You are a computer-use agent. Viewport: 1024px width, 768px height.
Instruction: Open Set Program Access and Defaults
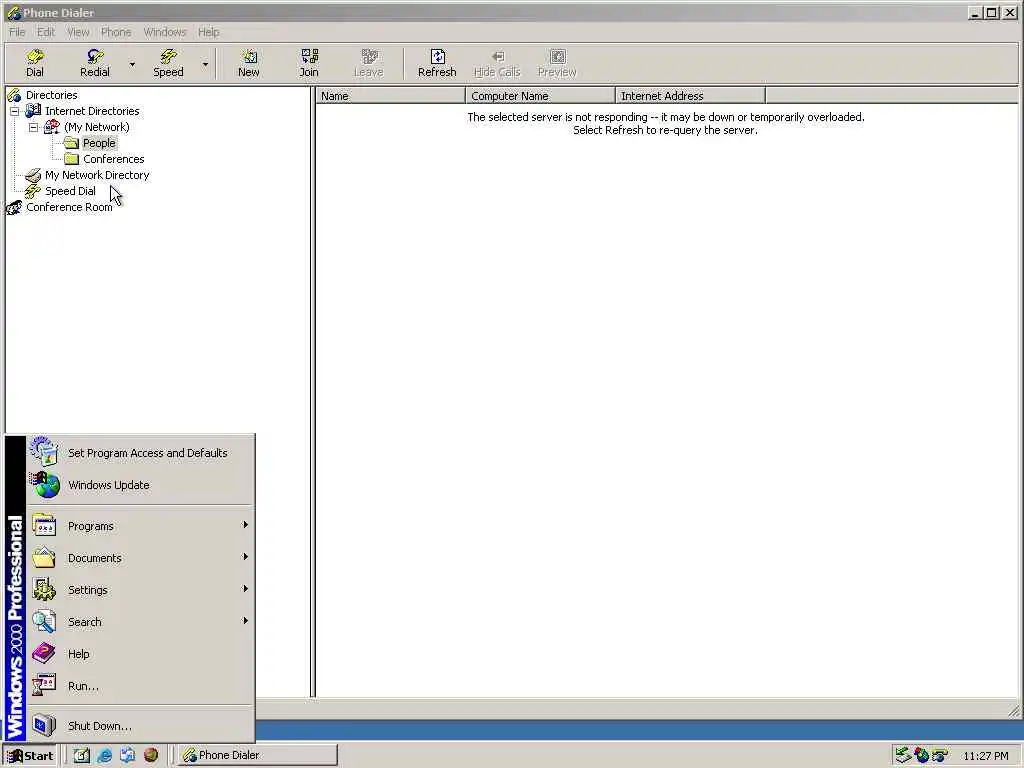[x=140, y=453]
